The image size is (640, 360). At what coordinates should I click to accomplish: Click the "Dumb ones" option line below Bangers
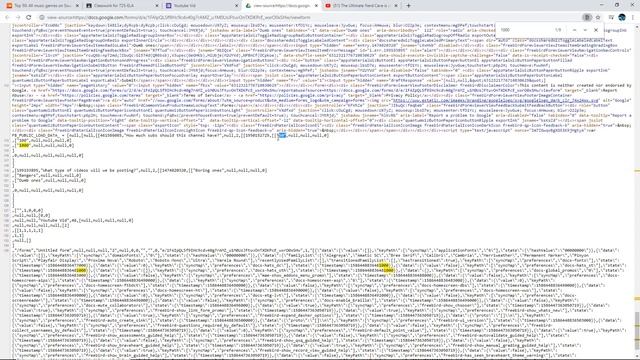[50, 180]
